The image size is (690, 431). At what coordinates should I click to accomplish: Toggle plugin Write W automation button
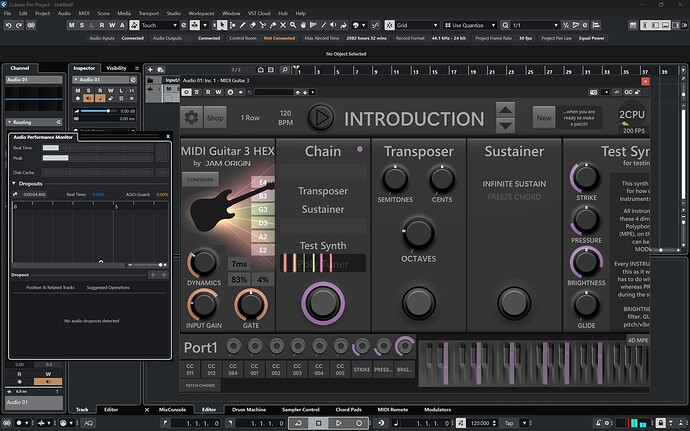218,92
